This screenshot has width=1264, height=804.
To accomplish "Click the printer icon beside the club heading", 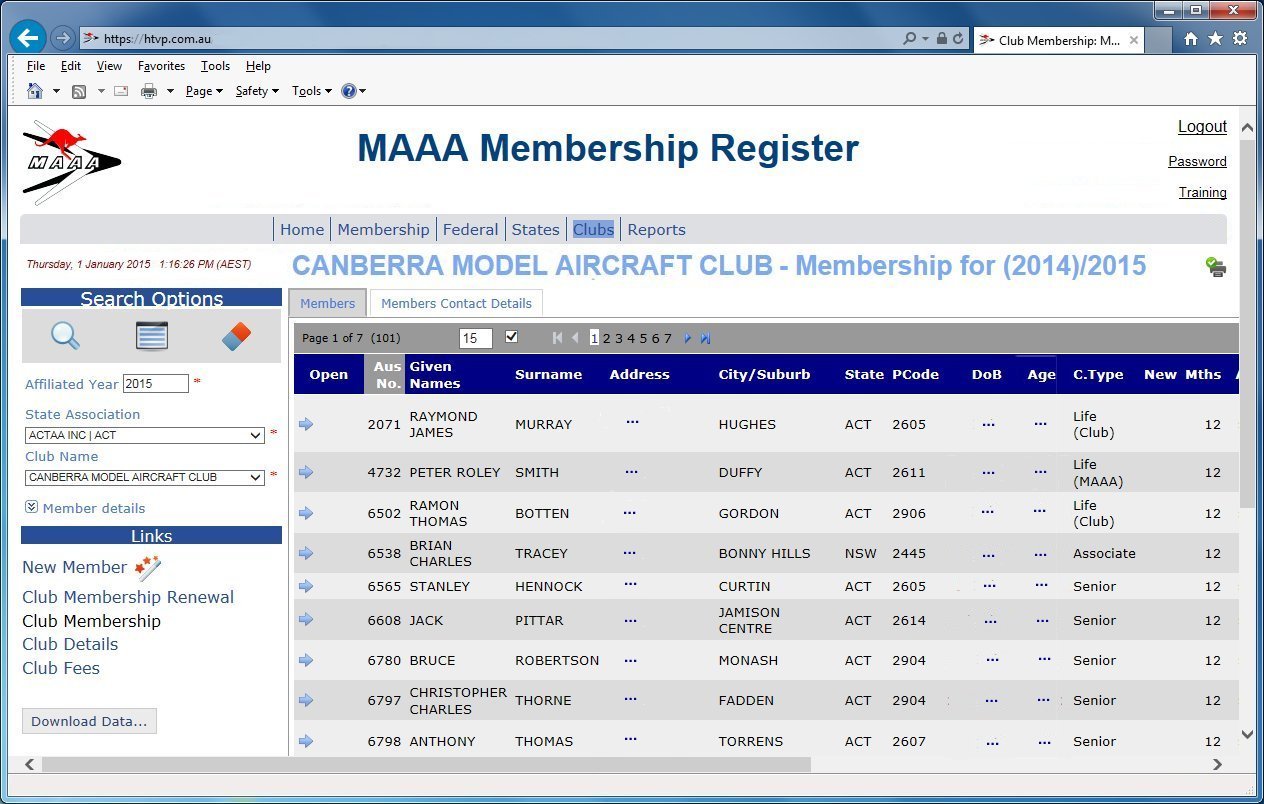I will (1216, 267).
